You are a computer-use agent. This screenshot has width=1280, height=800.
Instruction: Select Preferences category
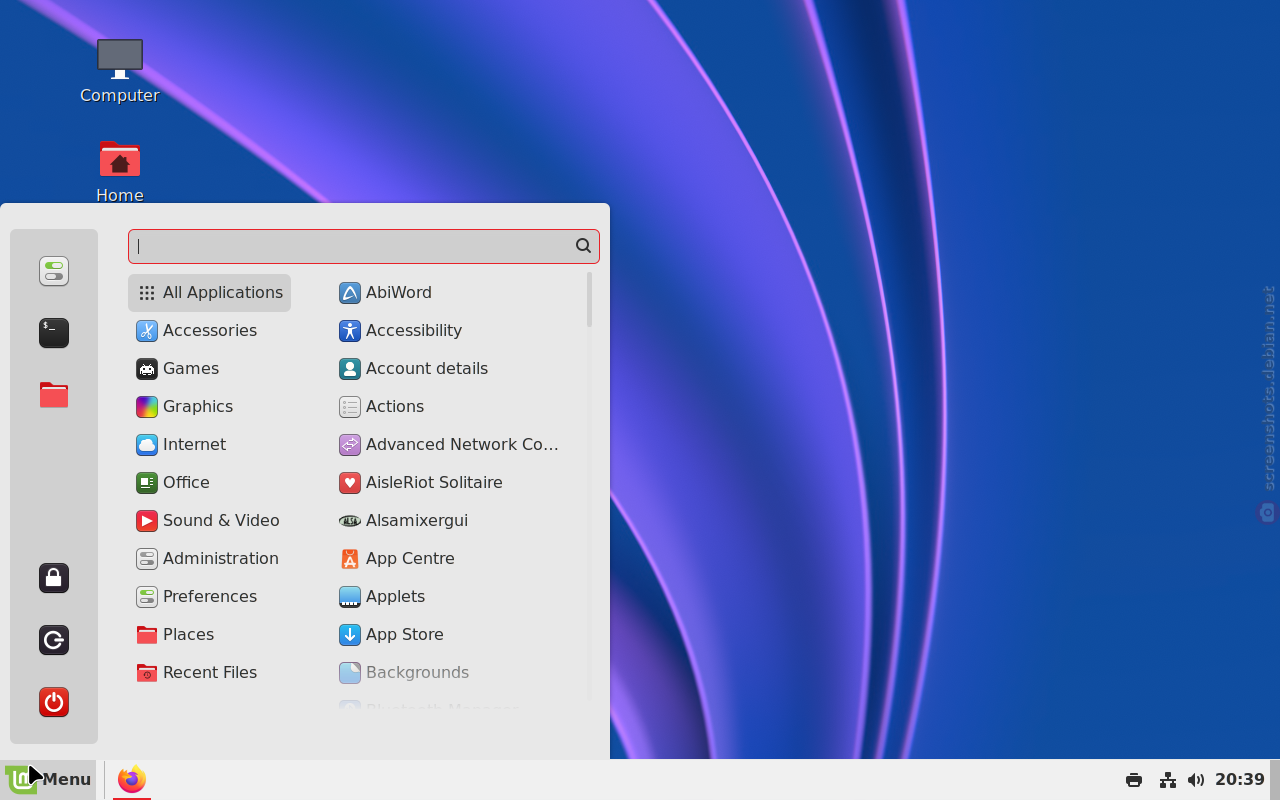(210, 597)
